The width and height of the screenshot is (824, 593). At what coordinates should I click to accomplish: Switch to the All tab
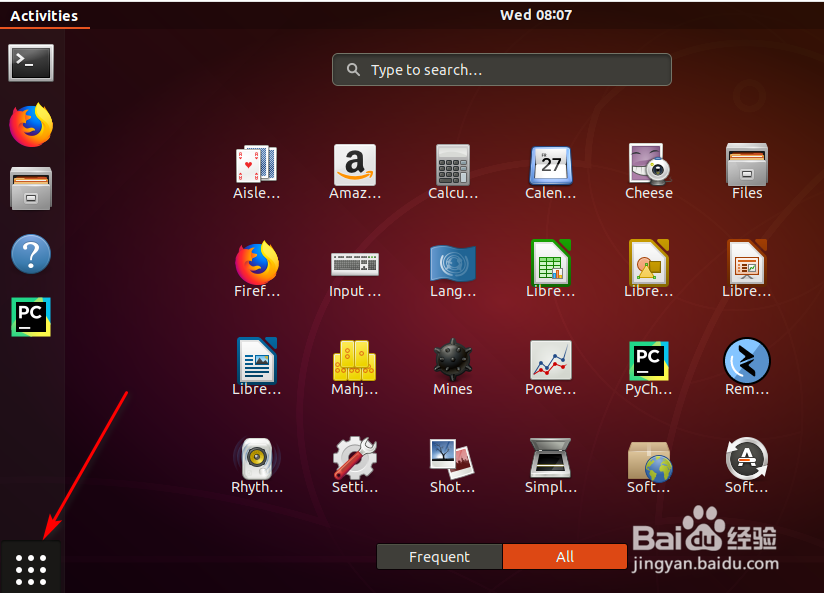coord(565,556)
